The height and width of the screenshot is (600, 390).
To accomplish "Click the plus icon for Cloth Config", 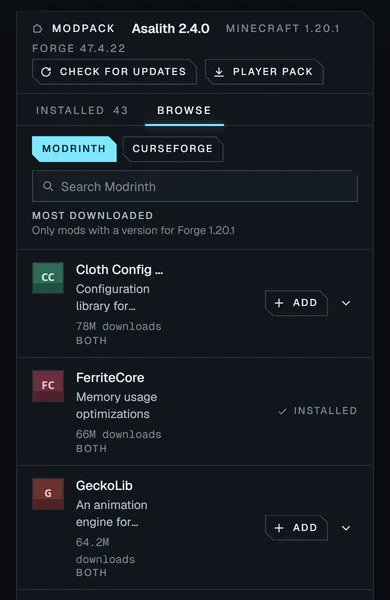I will coord(279,303).
